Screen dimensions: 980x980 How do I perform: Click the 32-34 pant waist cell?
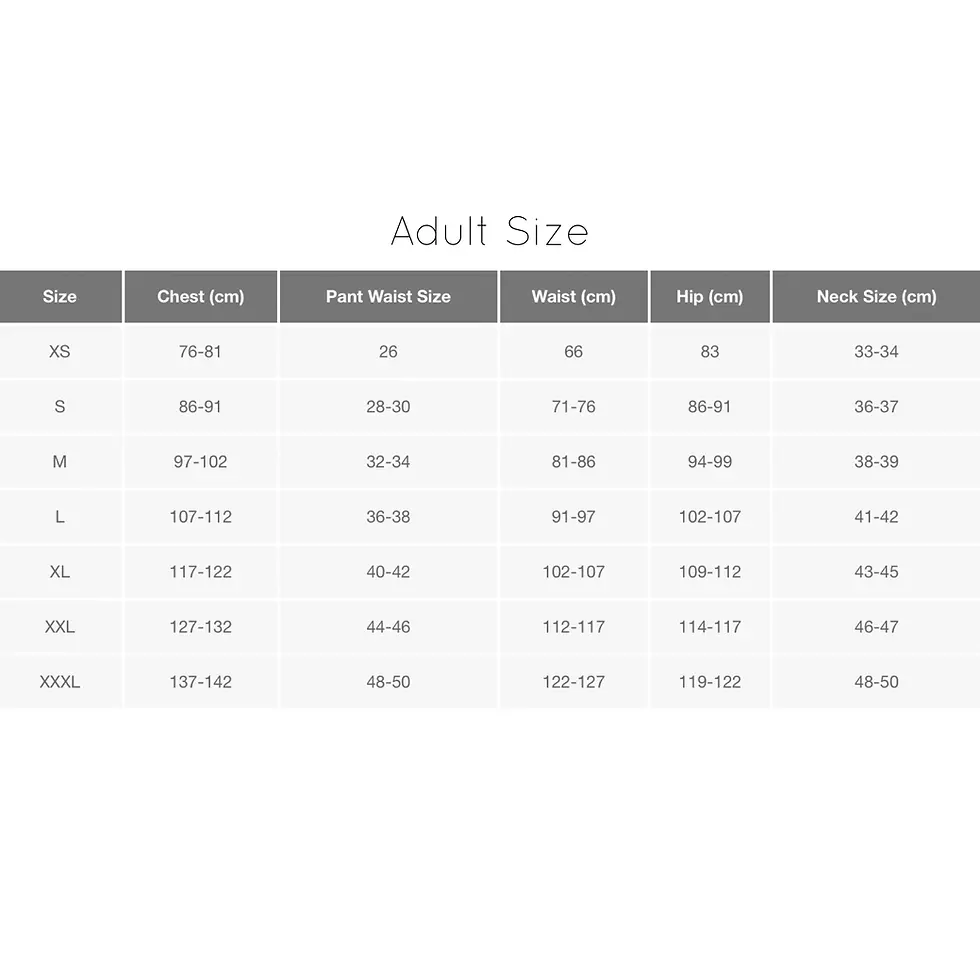(388, 462)
